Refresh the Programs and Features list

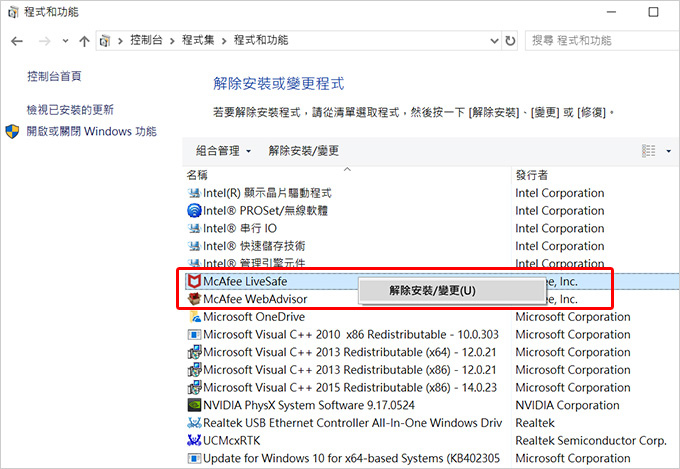pyautogui.click(x=510, y=41)
